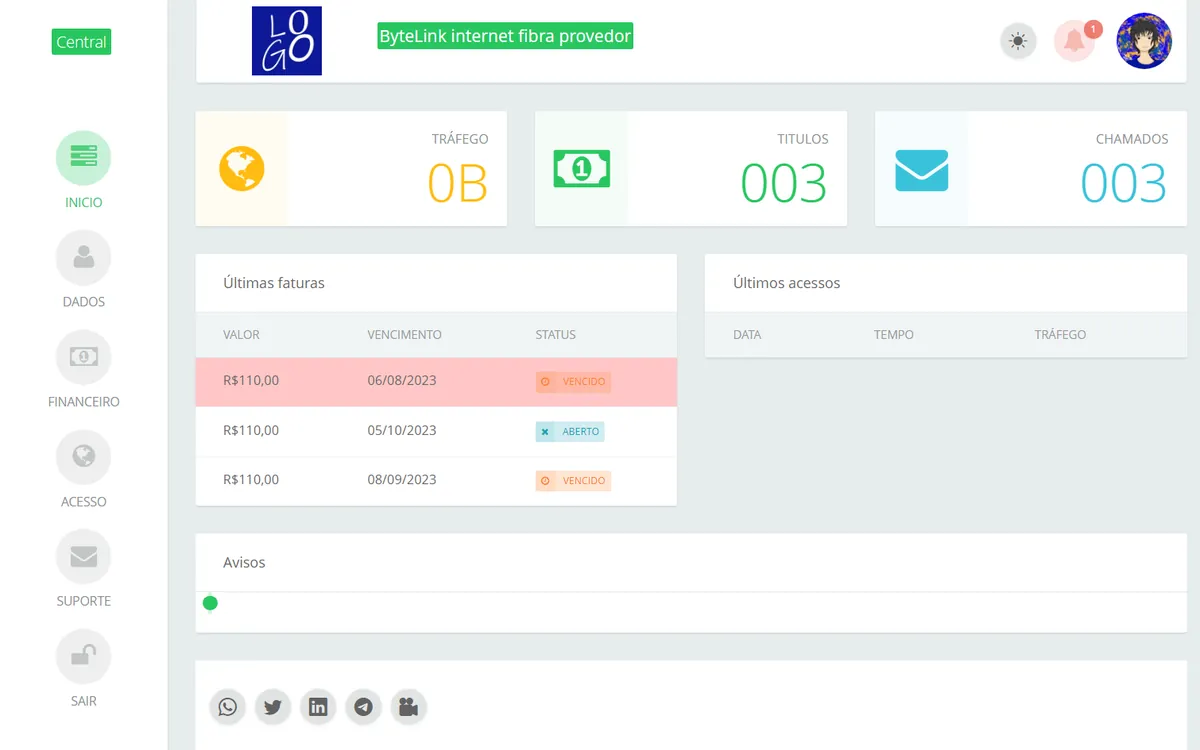Click the Últimos acessos heading
This screenshot has height=750, width=1200.
(x=787, y=283)
